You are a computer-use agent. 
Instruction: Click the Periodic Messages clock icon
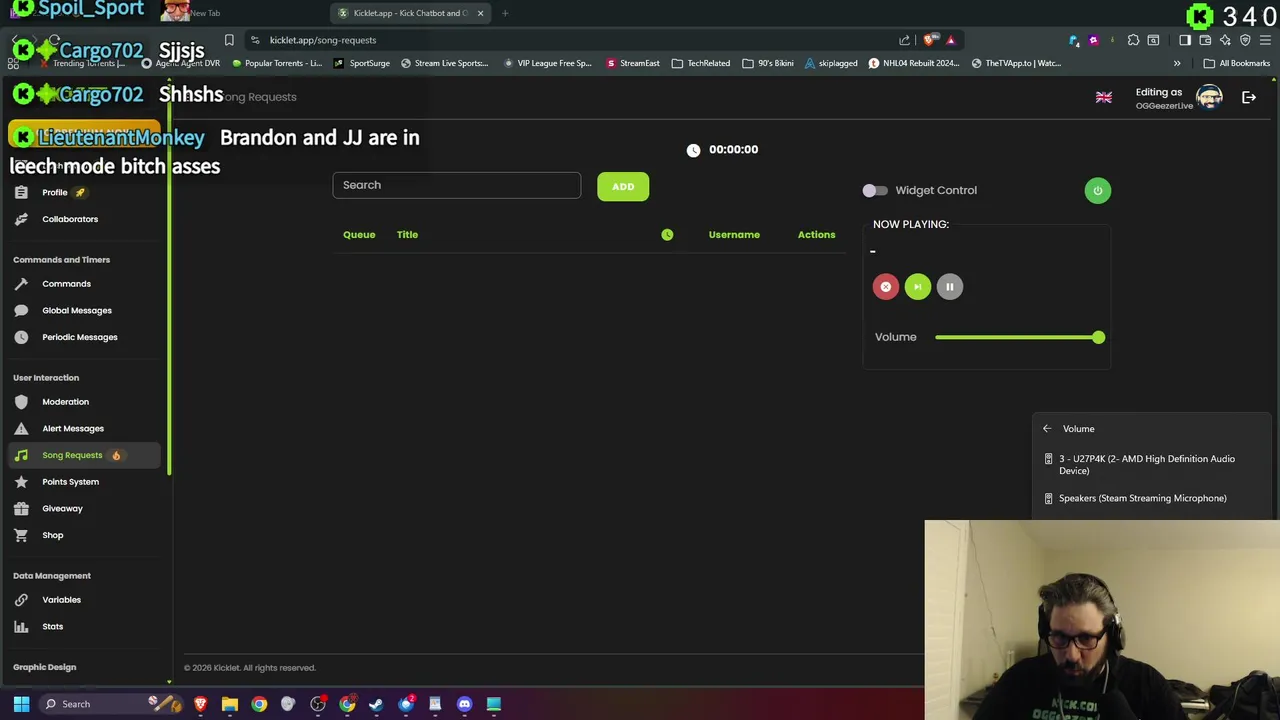point(21,337)
